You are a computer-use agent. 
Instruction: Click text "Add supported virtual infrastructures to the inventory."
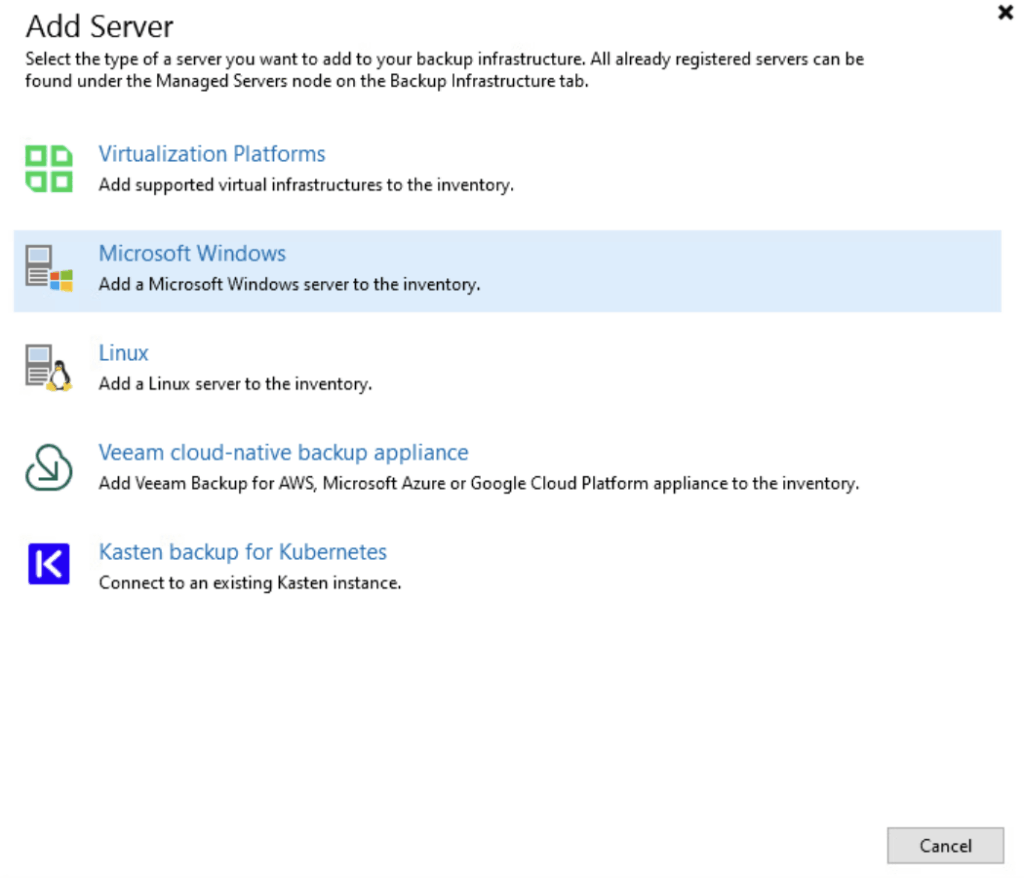point(306,186)
